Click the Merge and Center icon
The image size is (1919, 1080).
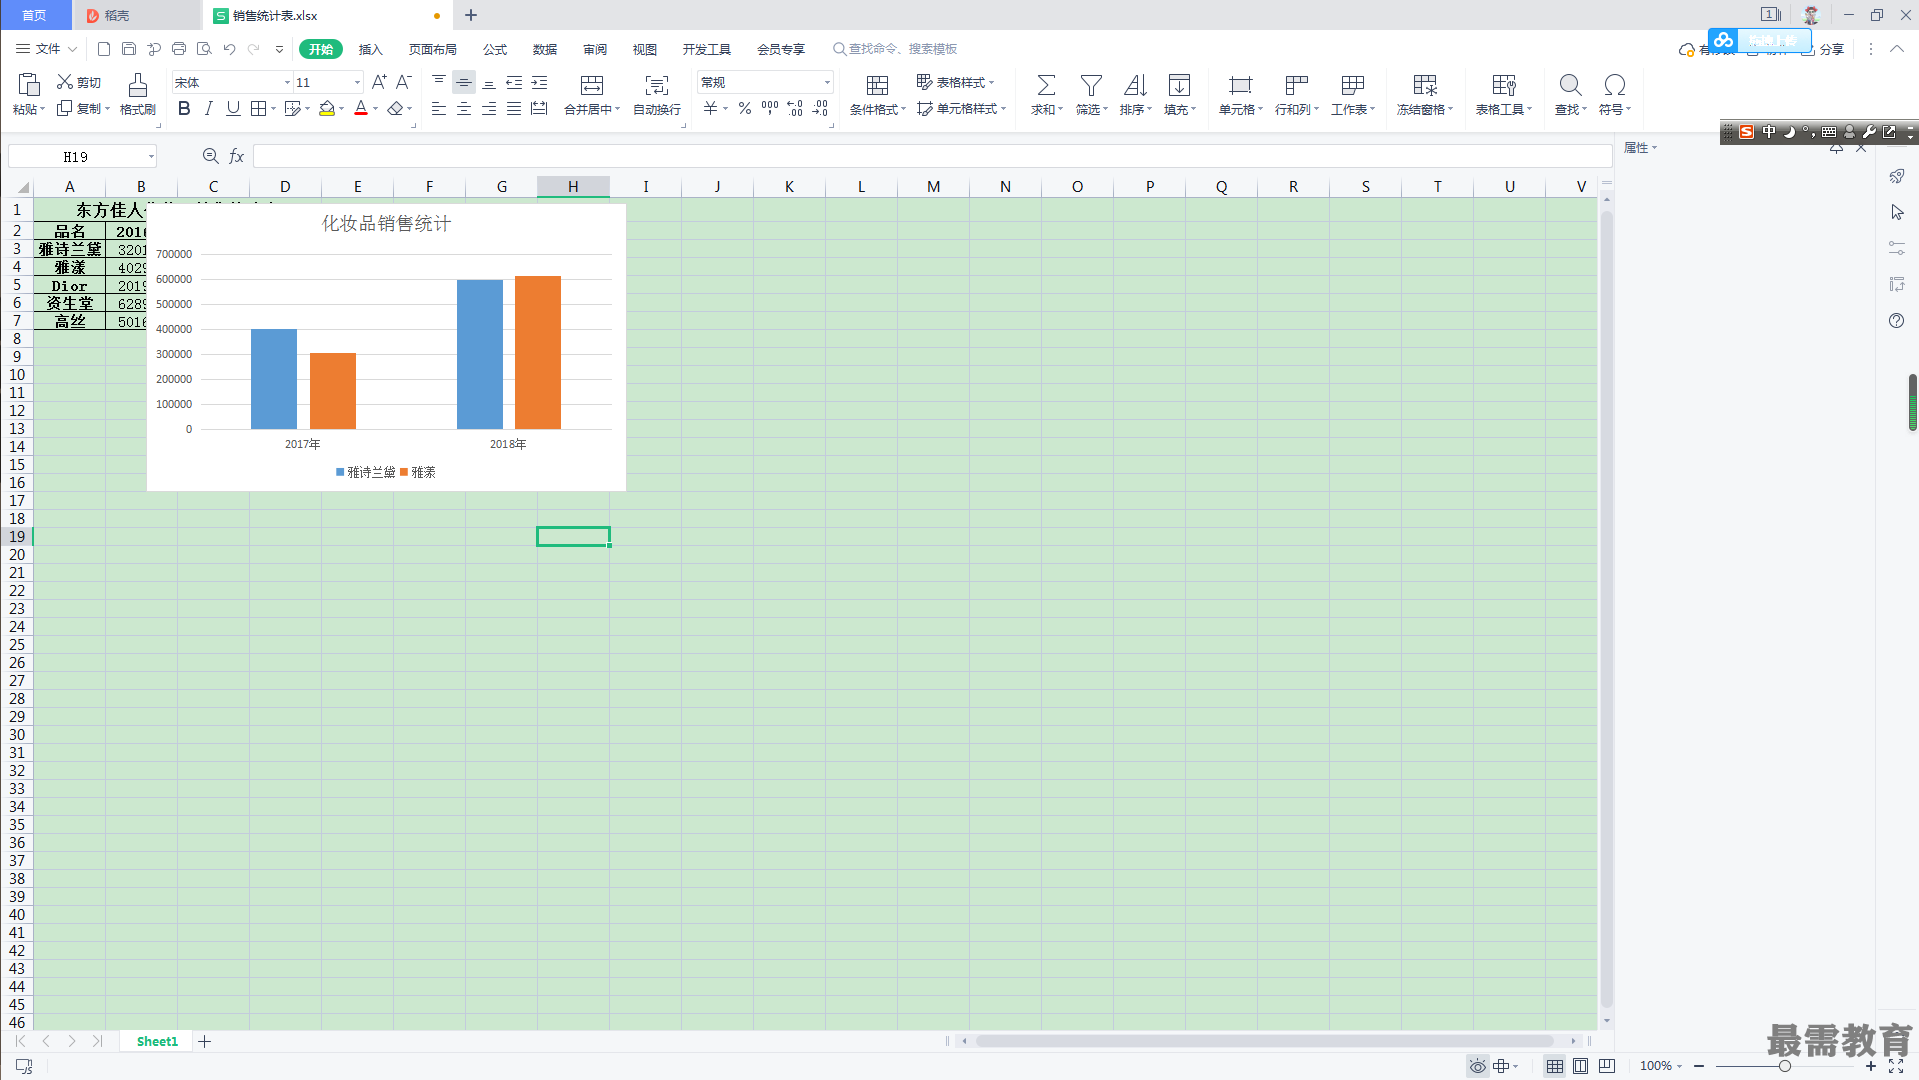tap(592, 85)
